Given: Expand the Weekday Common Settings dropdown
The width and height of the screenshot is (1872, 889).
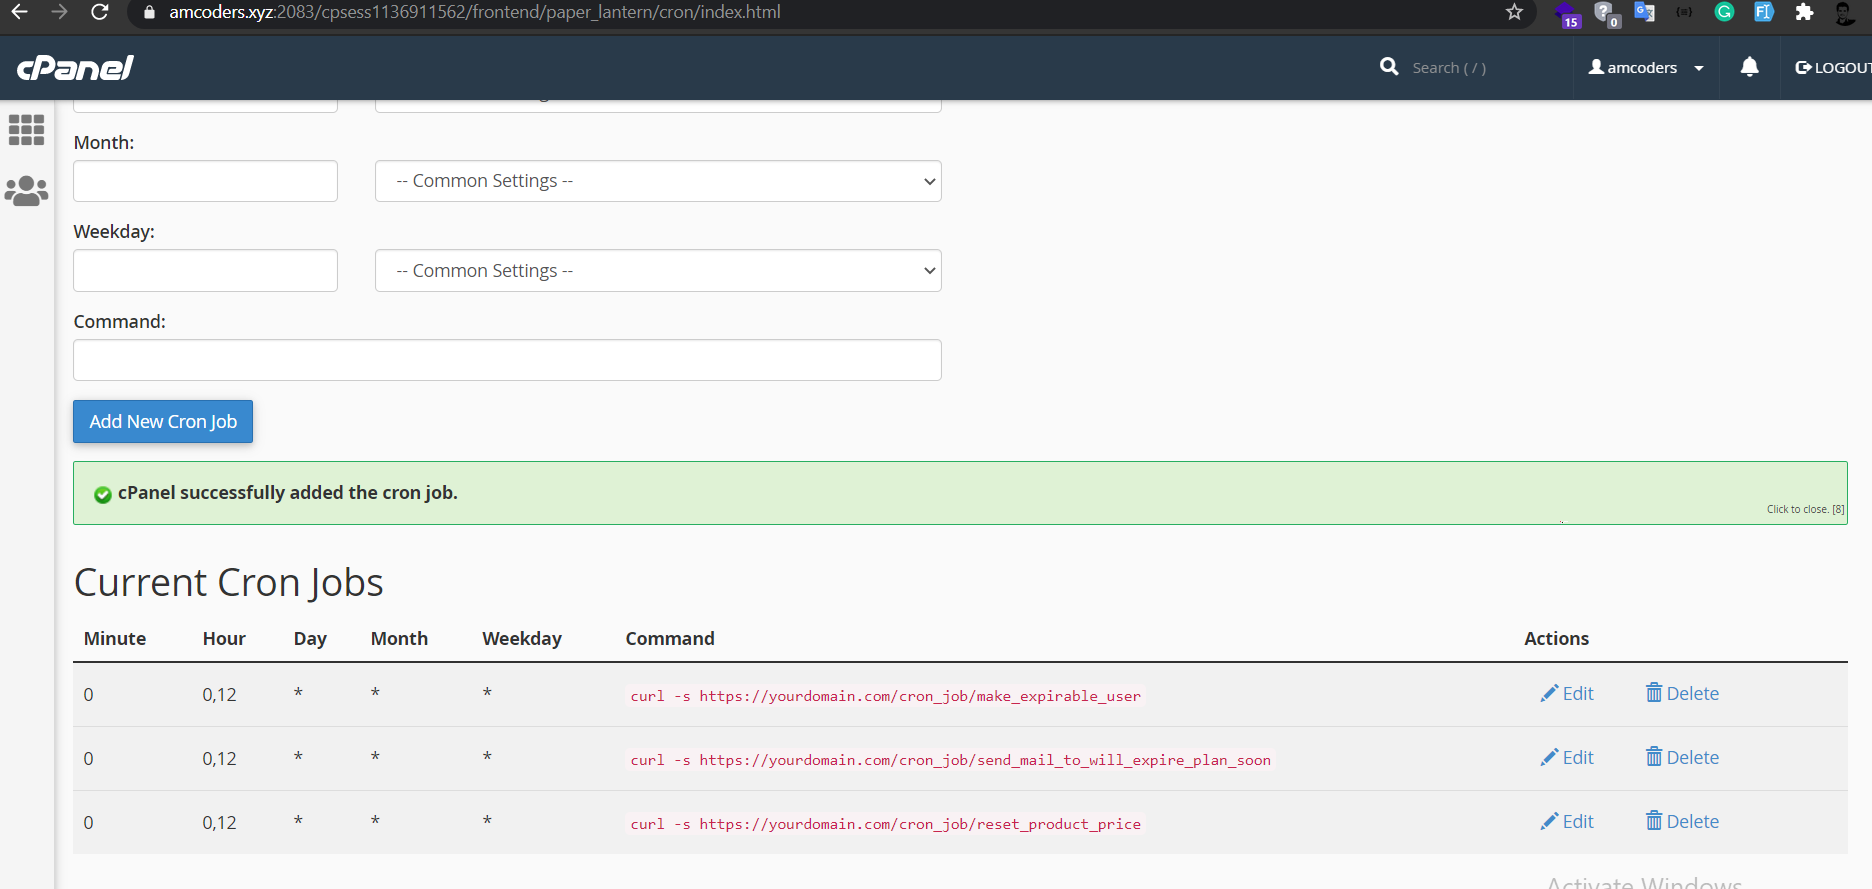Looking at the screenshot, I should (658, 271).
